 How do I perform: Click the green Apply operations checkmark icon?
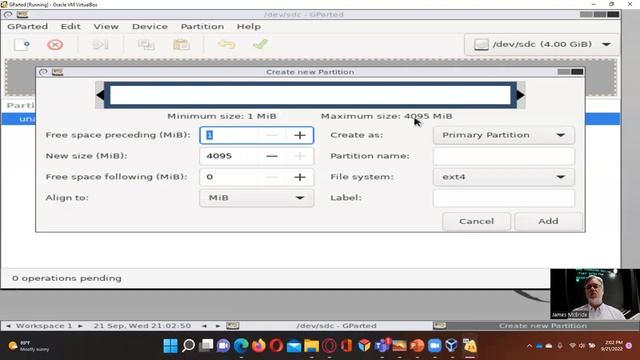pos(260,44)
